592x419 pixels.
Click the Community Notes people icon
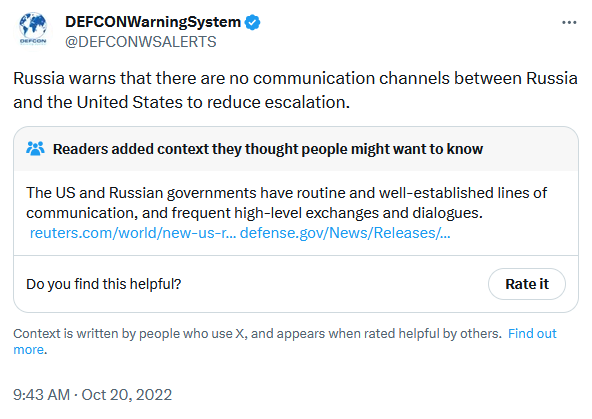pyautogui.click(x=35, y=149)
